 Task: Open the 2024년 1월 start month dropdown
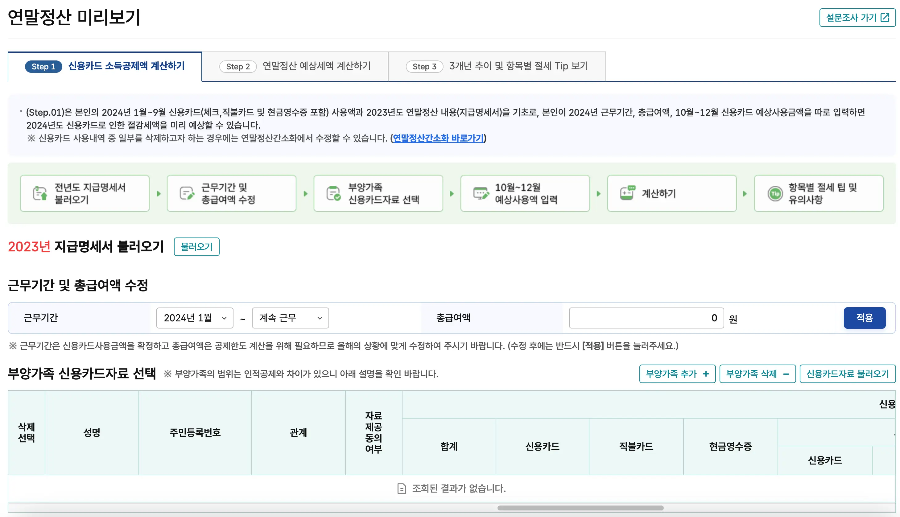coord(195,318)
